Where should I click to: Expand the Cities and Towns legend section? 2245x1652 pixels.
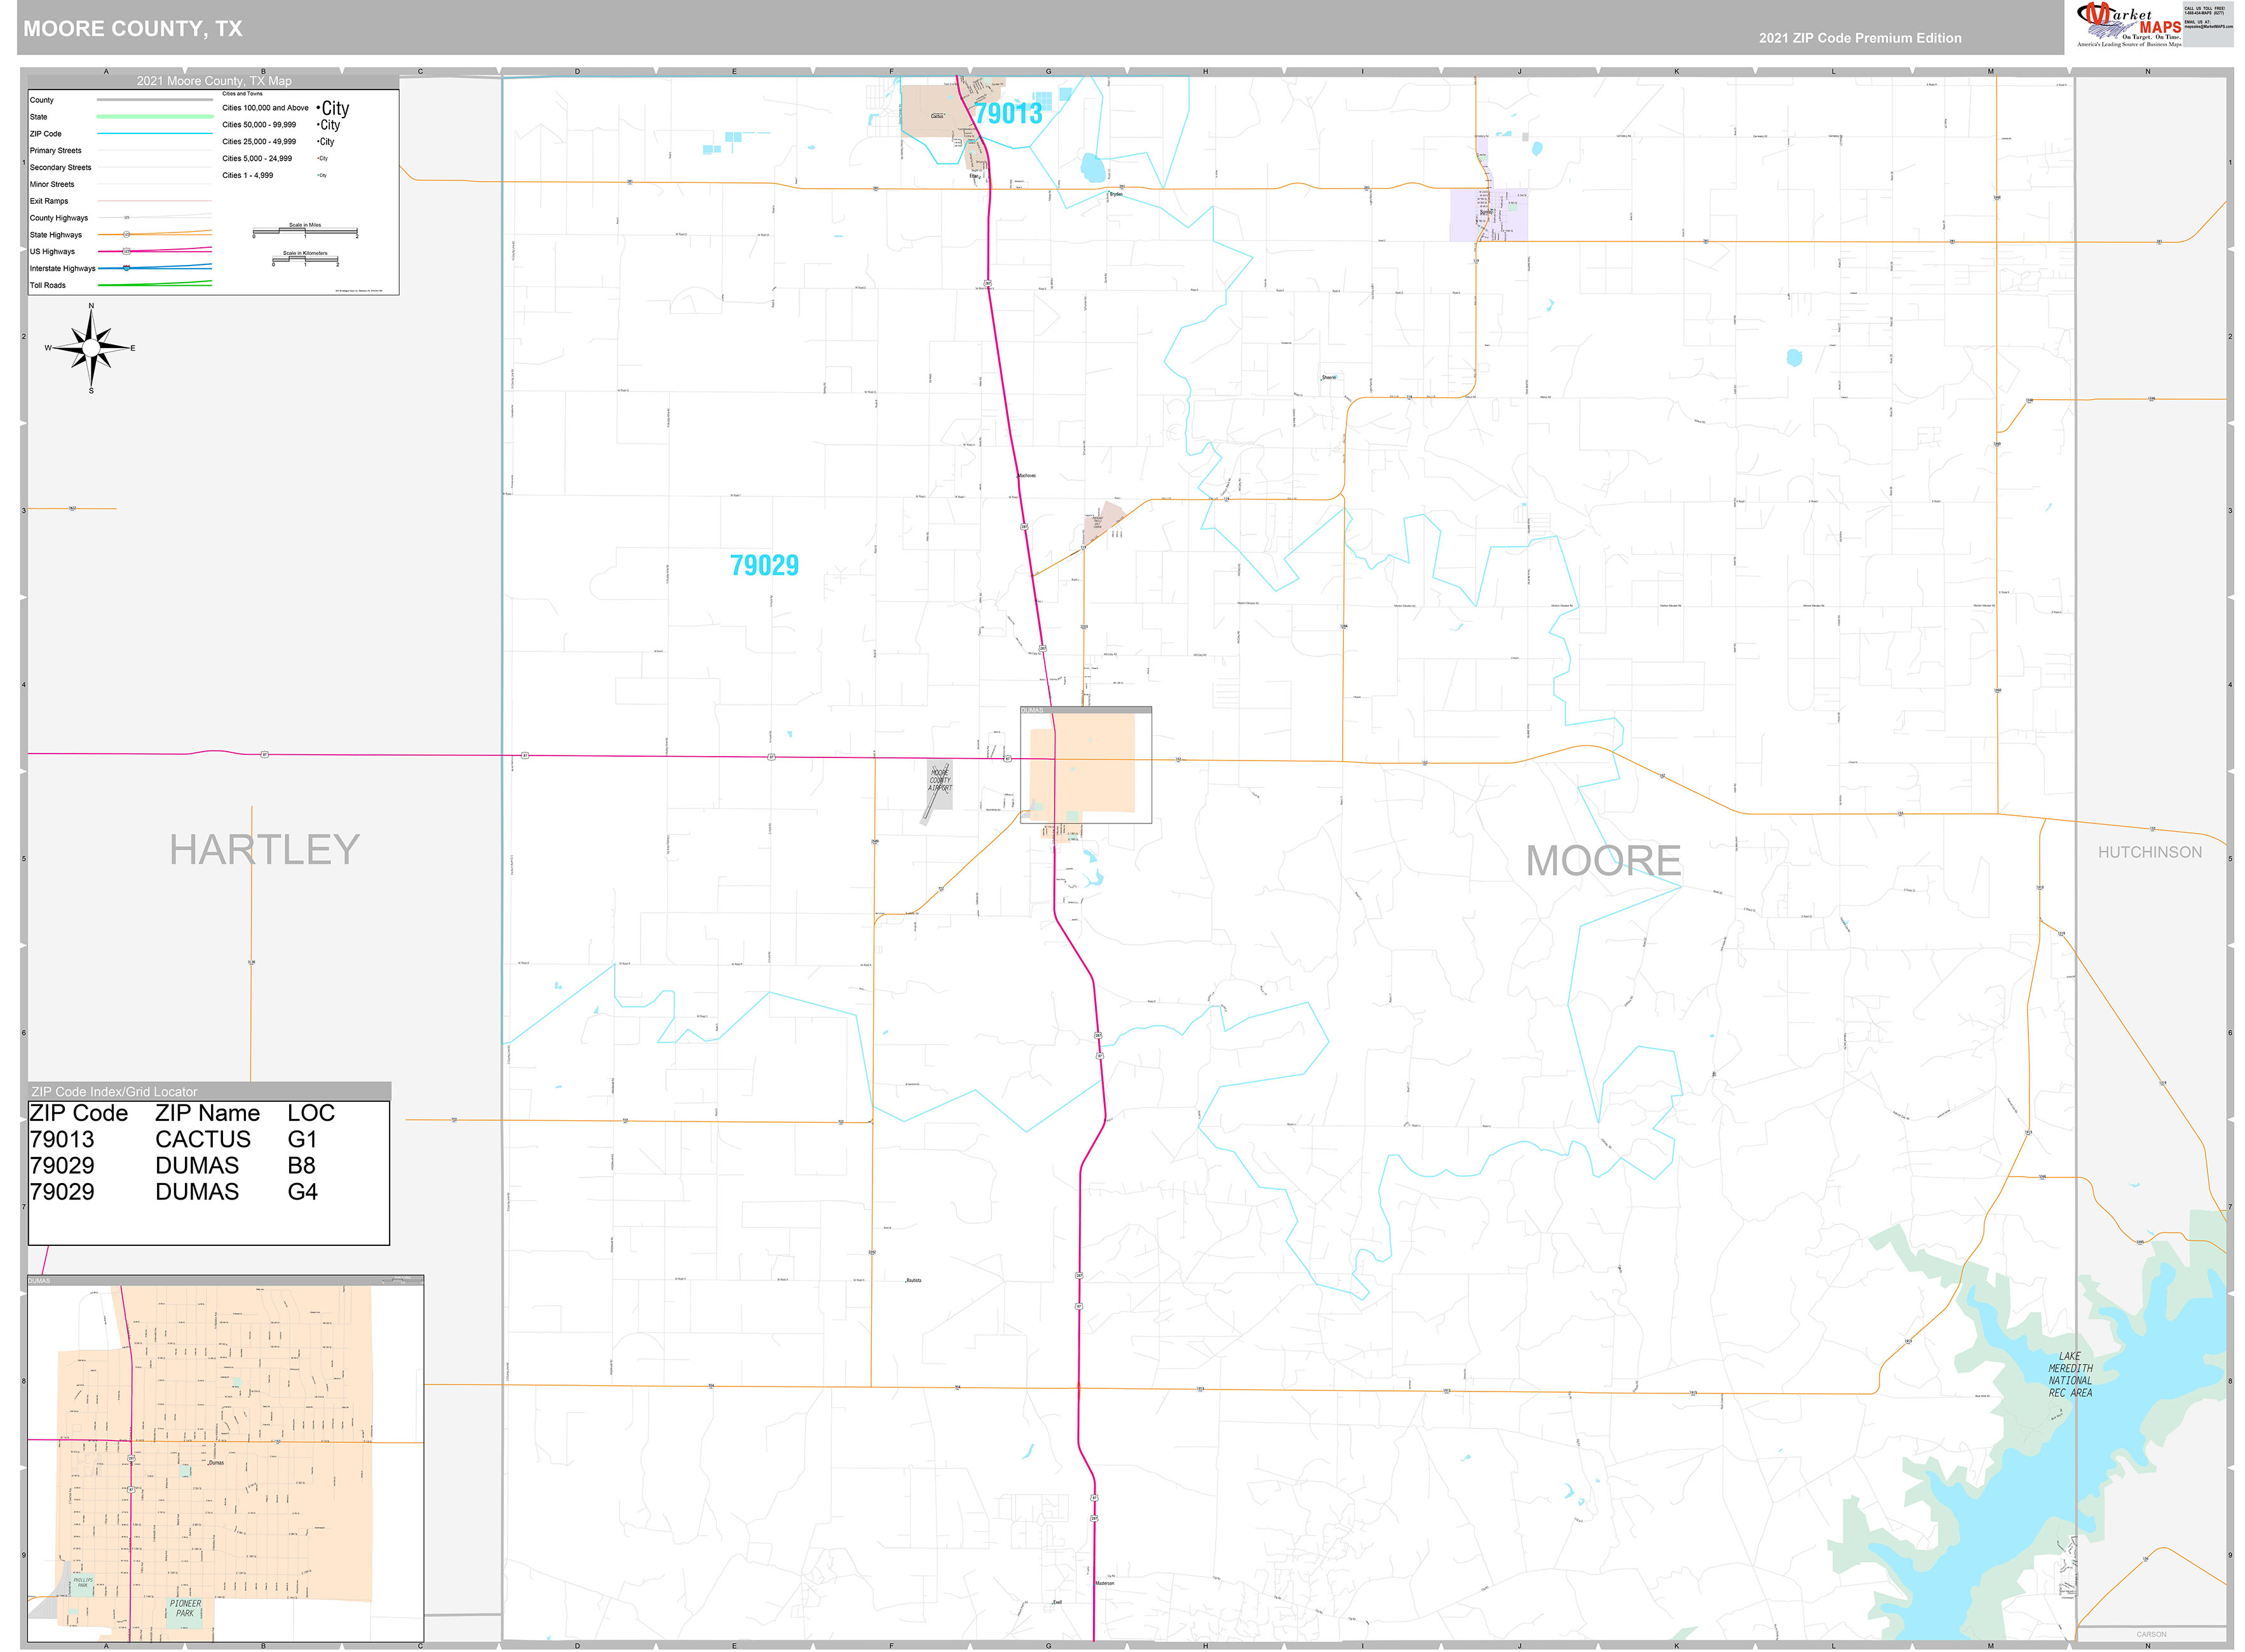tap(243, 93)
